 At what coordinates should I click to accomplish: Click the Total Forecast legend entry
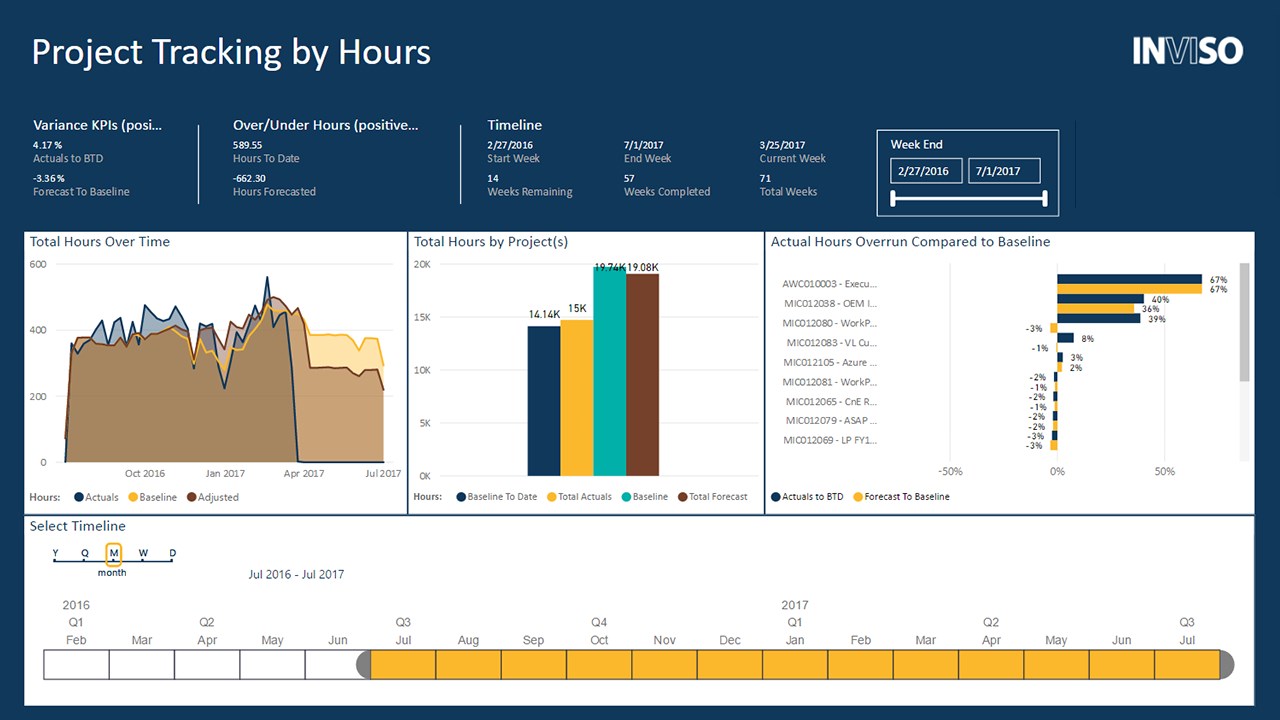[712, 497]
